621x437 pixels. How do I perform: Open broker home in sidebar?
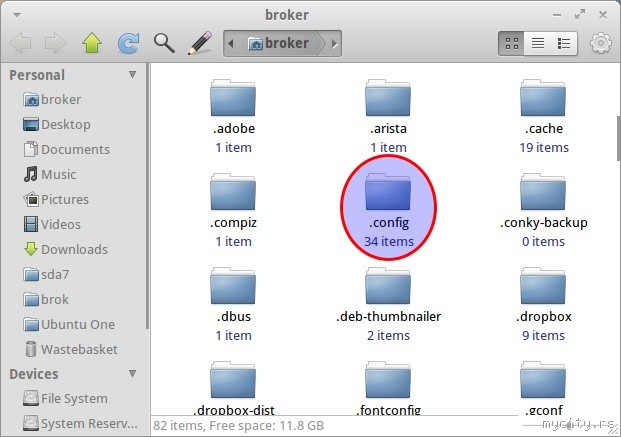pyautogui.click(x=52, y=99)
